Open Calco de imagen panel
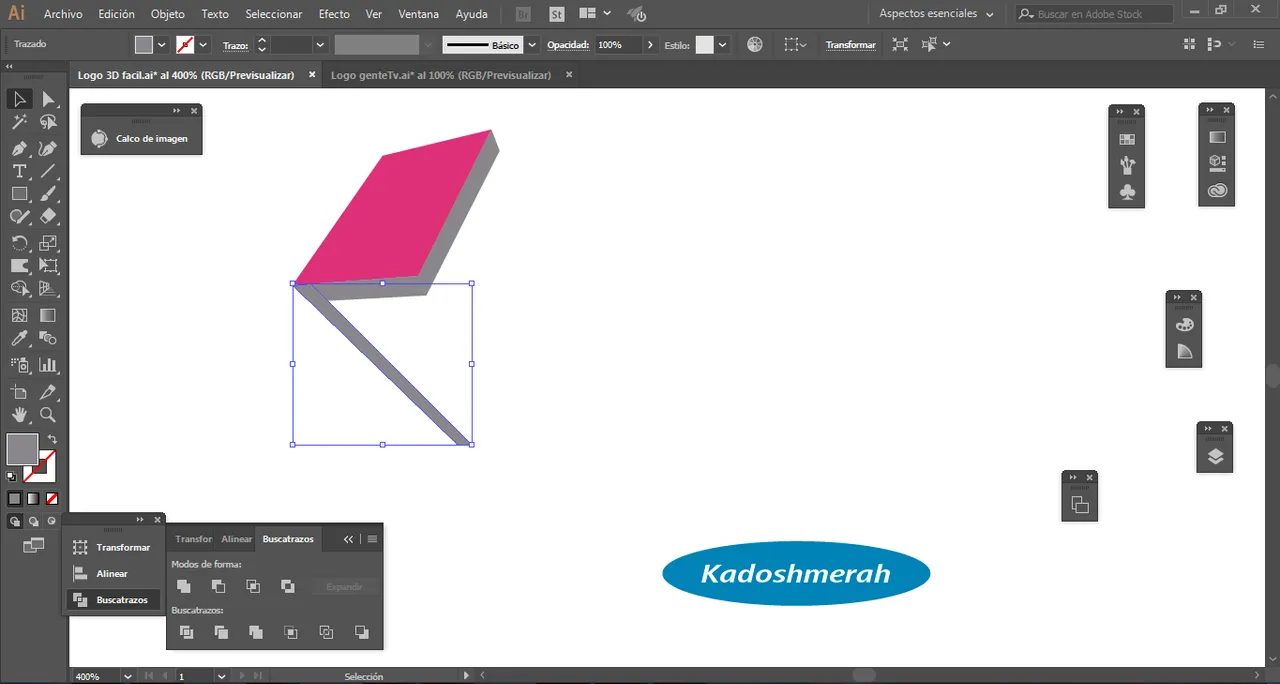The image size is (1280, 684). click(x=141, y=139)
